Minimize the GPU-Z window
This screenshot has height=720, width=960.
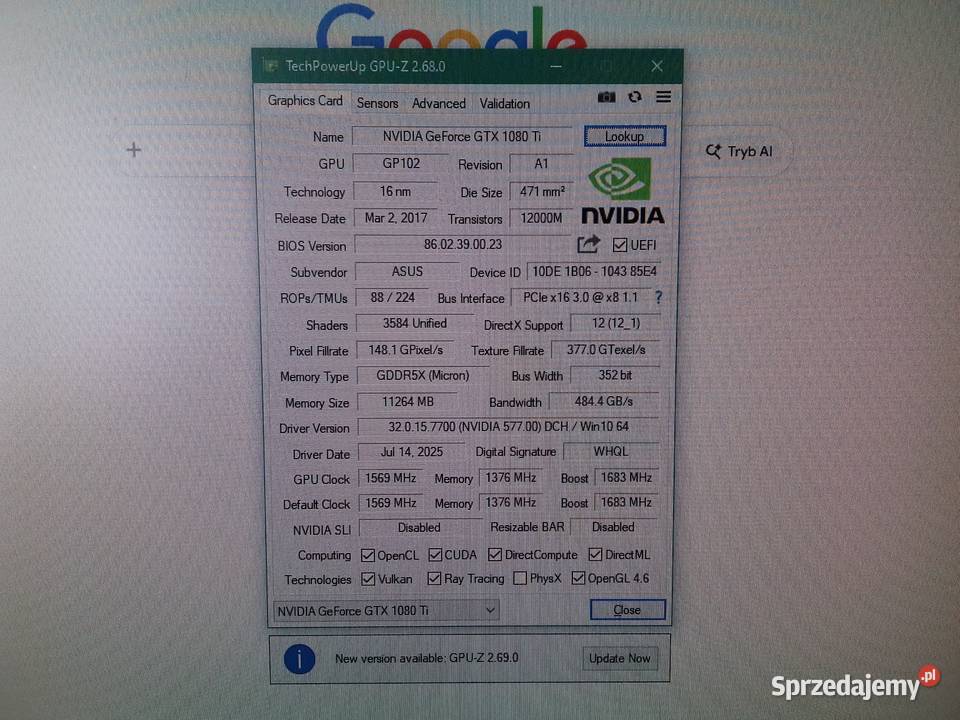(556, 66)
